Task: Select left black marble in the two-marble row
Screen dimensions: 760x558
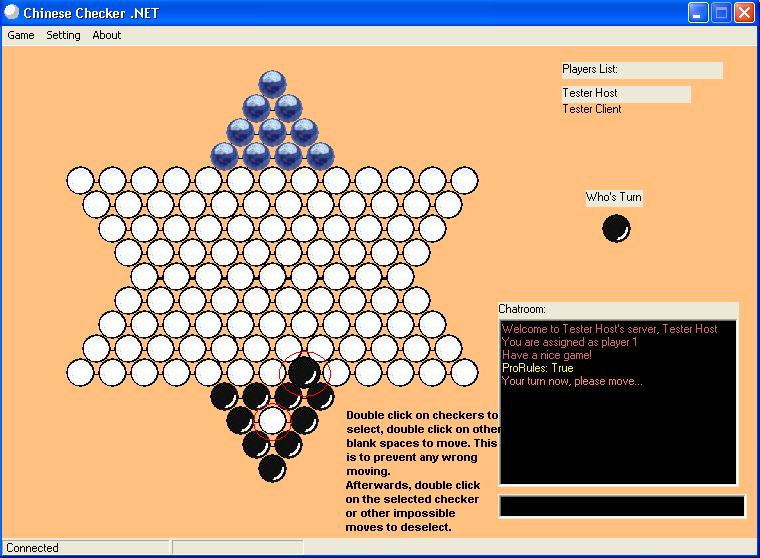Action: [256, 445]
